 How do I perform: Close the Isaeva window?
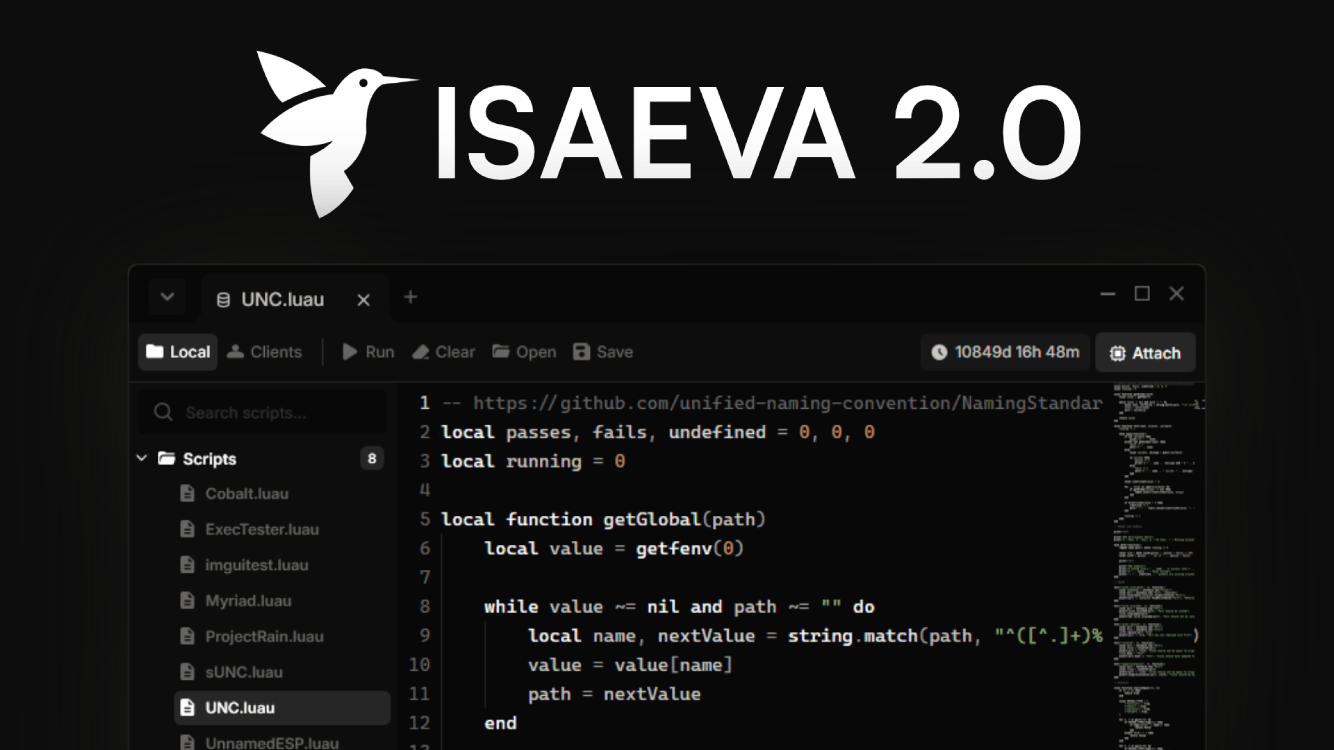pyautogui.click(x=1177, y=294)
